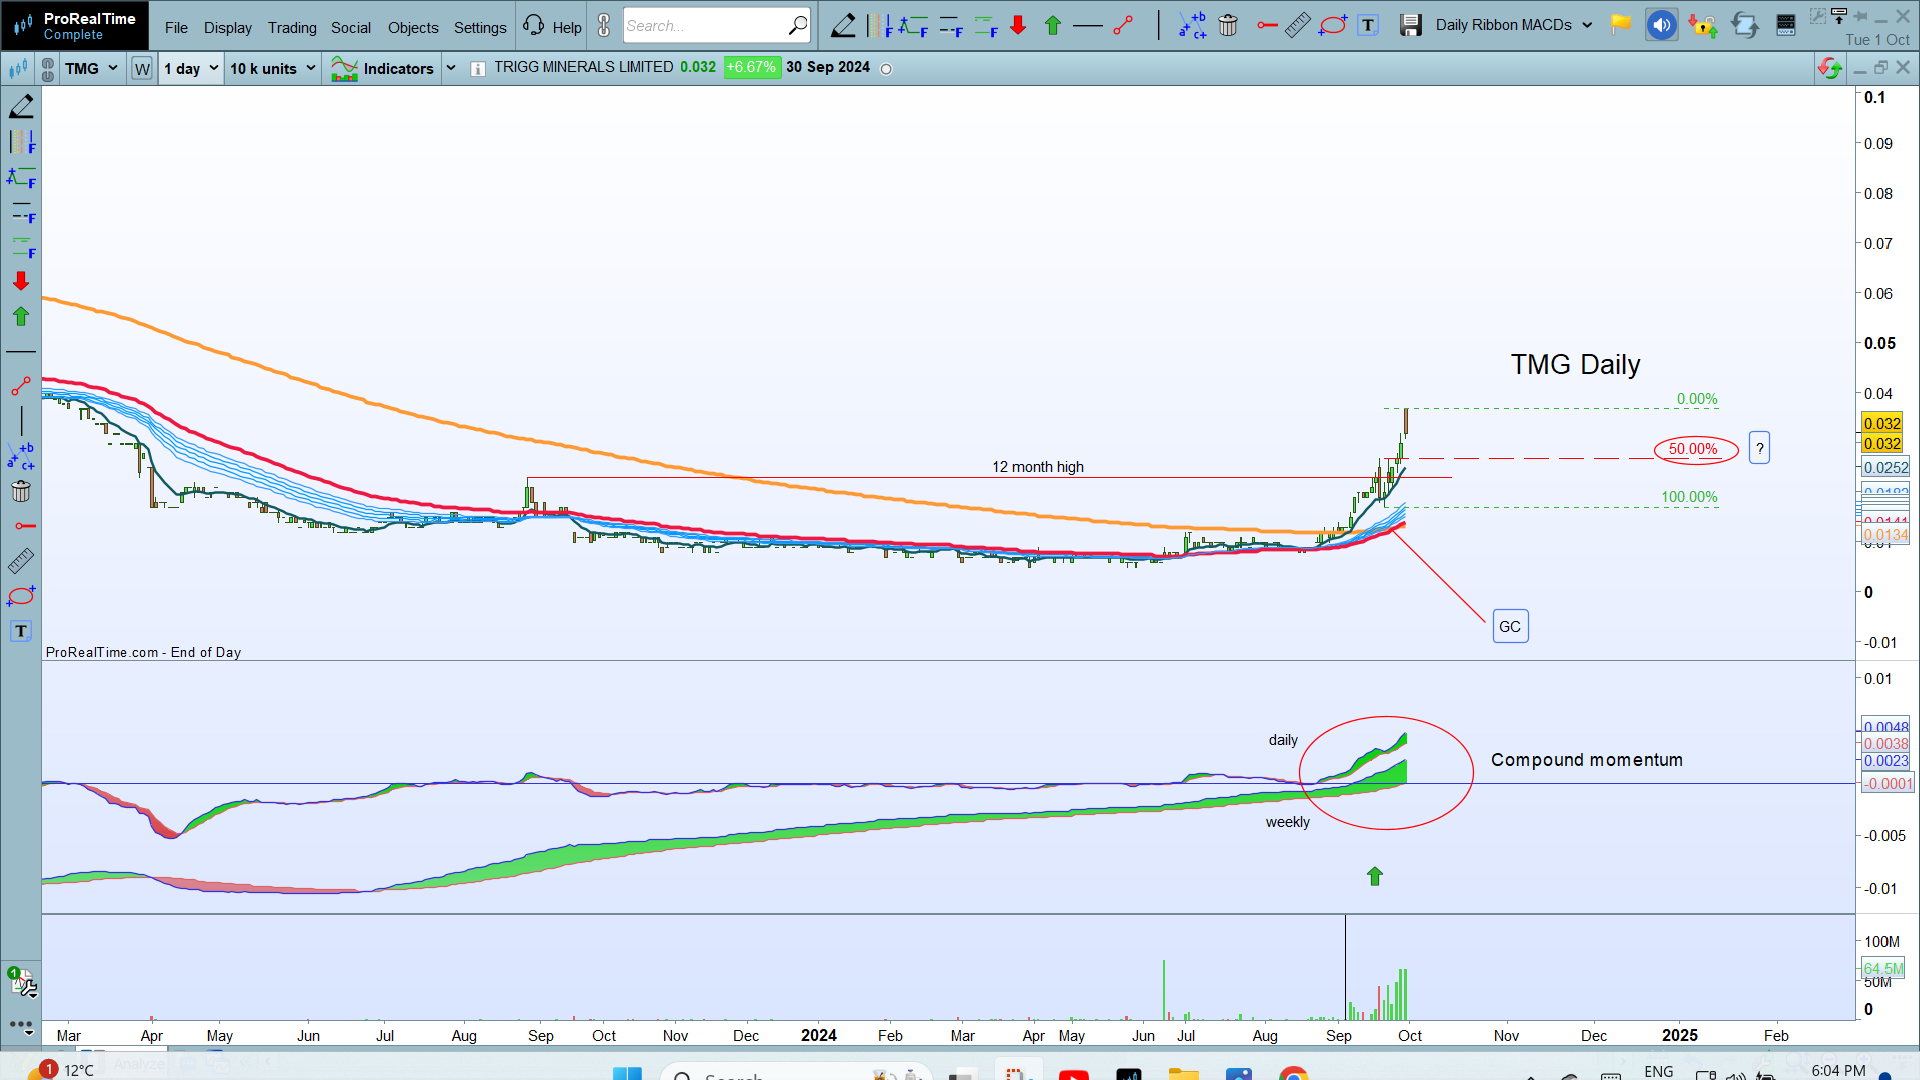Select the green Fibonacci retracement tool in the left sidebar
The width and height of the screenshot is (1920, 1080).
[x=21, y=247]
